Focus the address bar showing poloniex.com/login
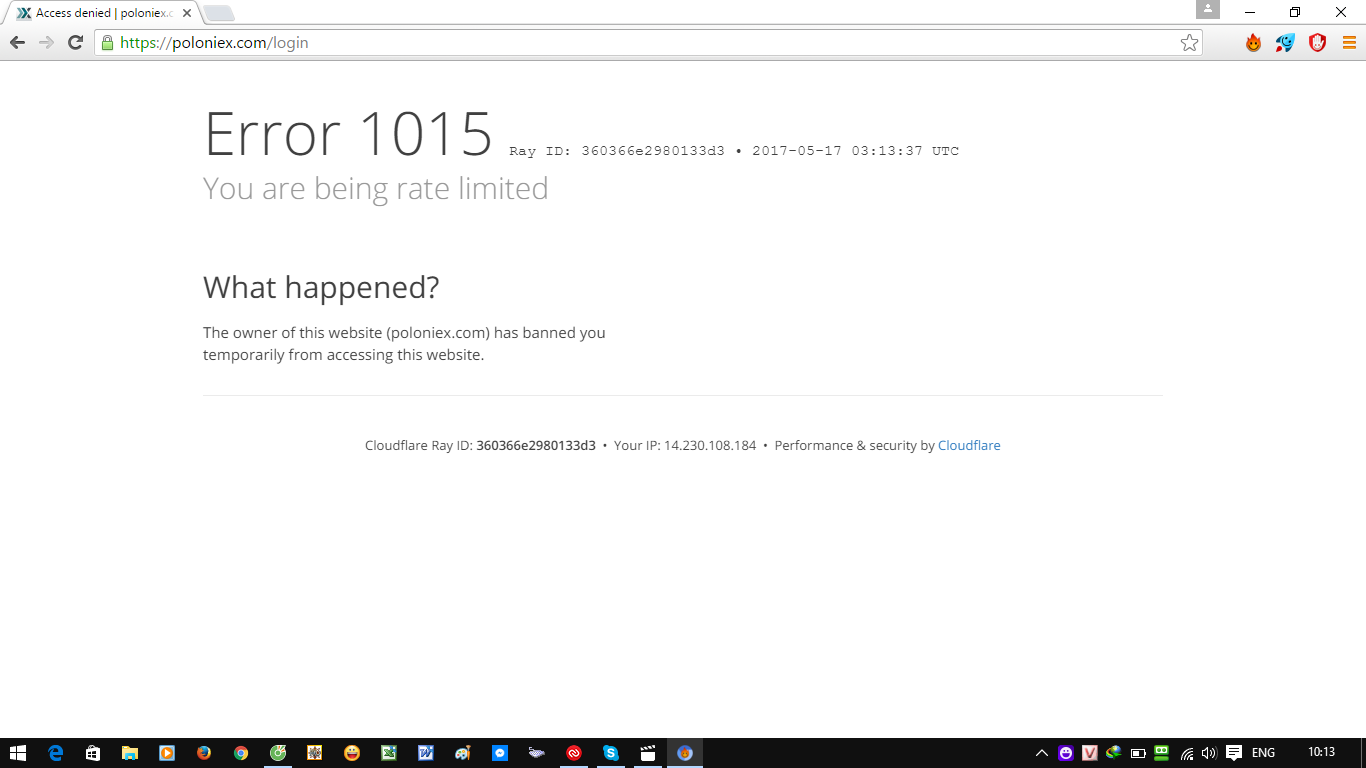Viewport: 1366px width, 768px height. pos(648,43)
